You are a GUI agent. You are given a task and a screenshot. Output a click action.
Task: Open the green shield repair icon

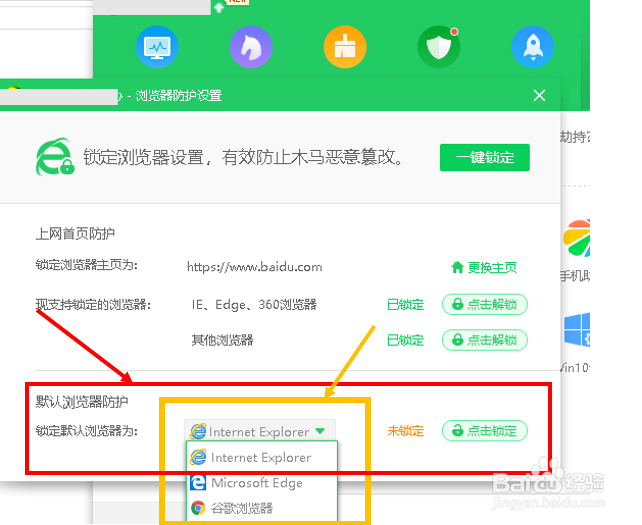click(x=439, y=47)
